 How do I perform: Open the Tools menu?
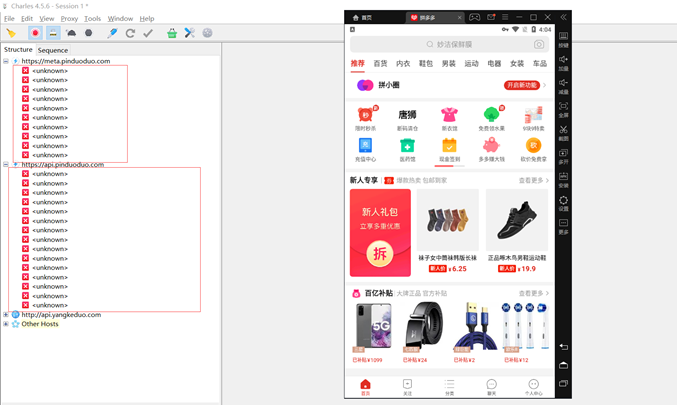[x=92, y=19]
